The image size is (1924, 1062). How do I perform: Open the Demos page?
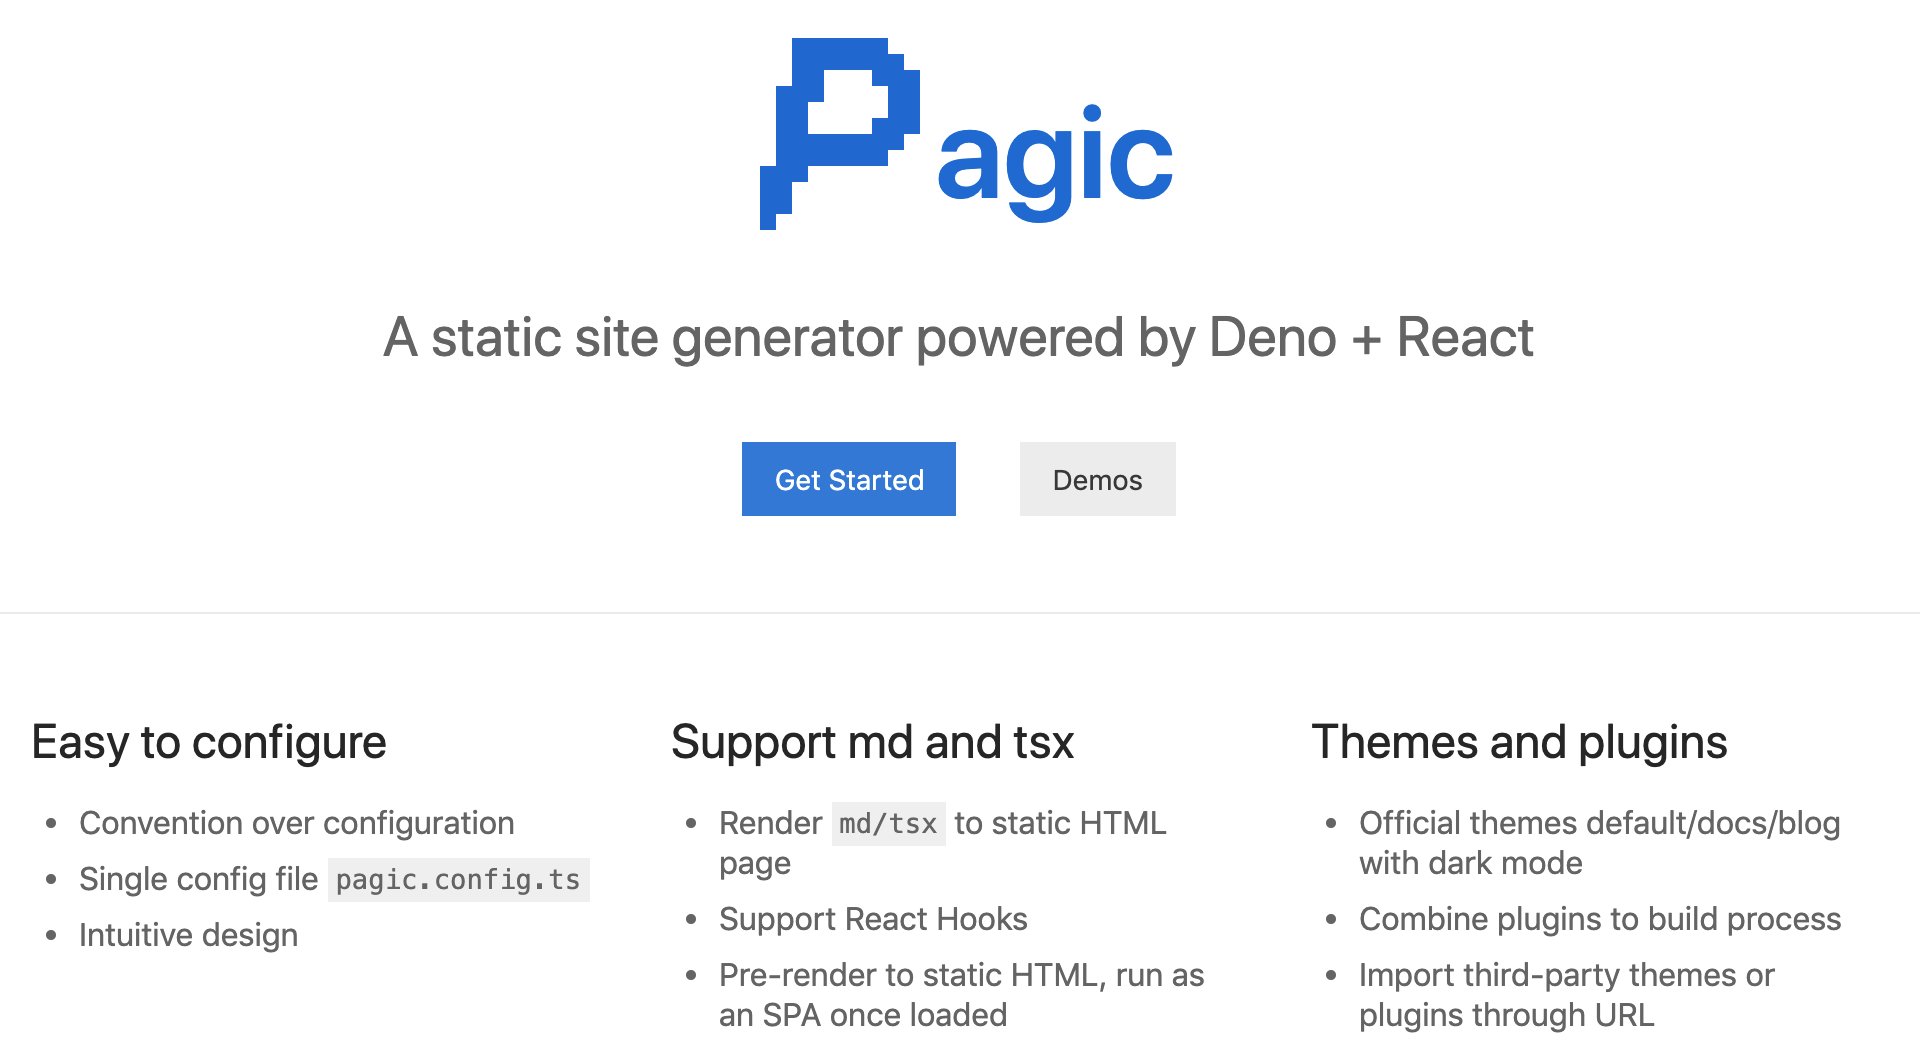(x=1097, y=479)
